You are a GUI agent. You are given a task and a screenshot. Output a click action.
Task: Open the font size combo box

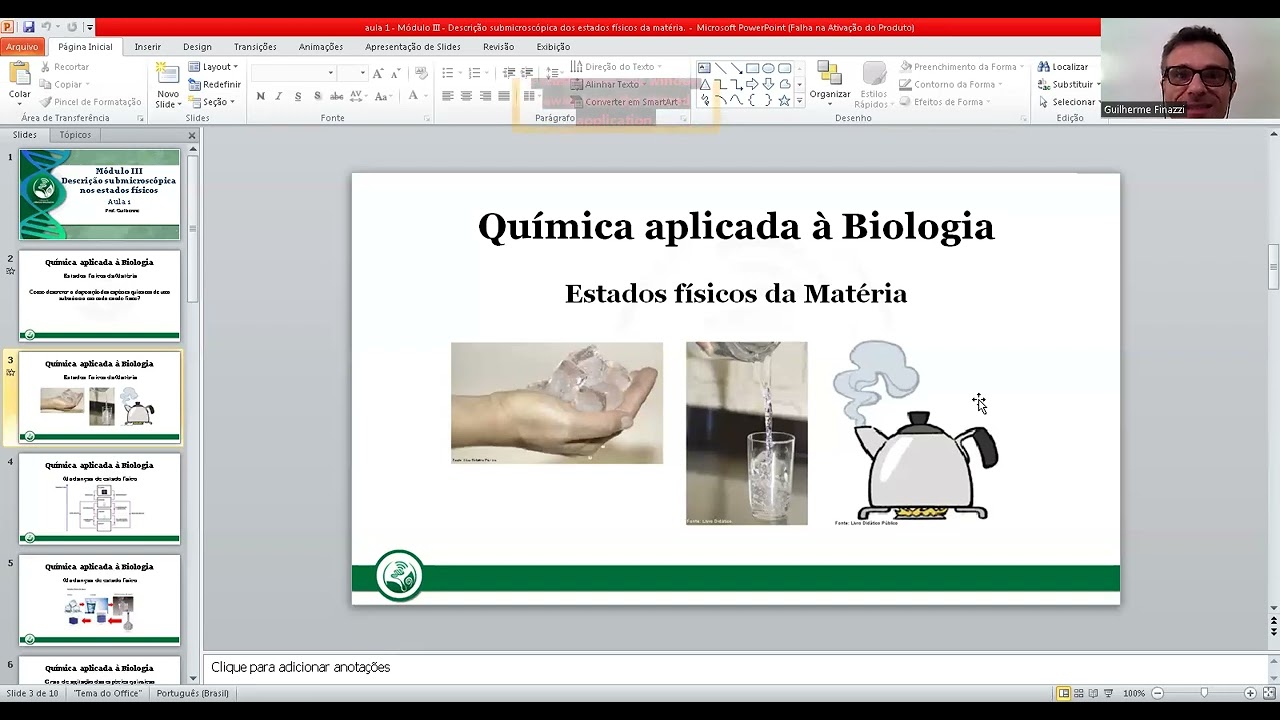[x=352, y=73]
